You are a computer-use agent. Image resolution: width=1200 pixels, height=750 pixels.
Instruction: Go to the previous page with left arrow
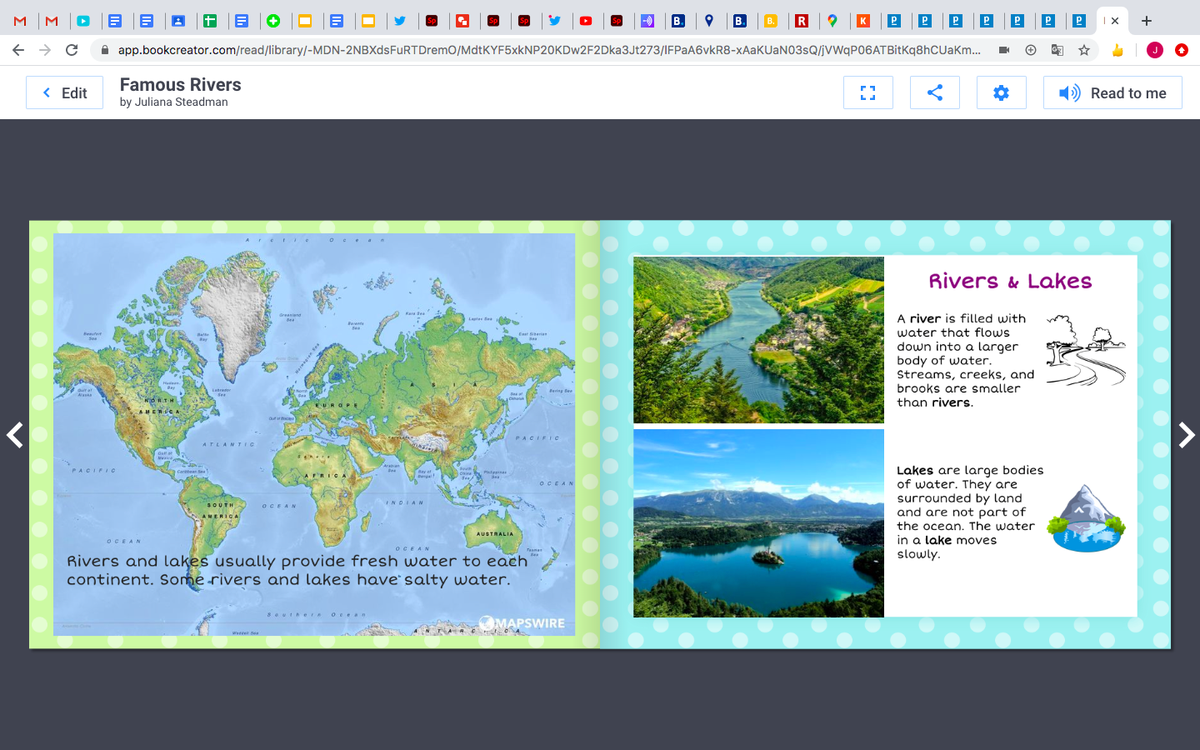[14, 434]
